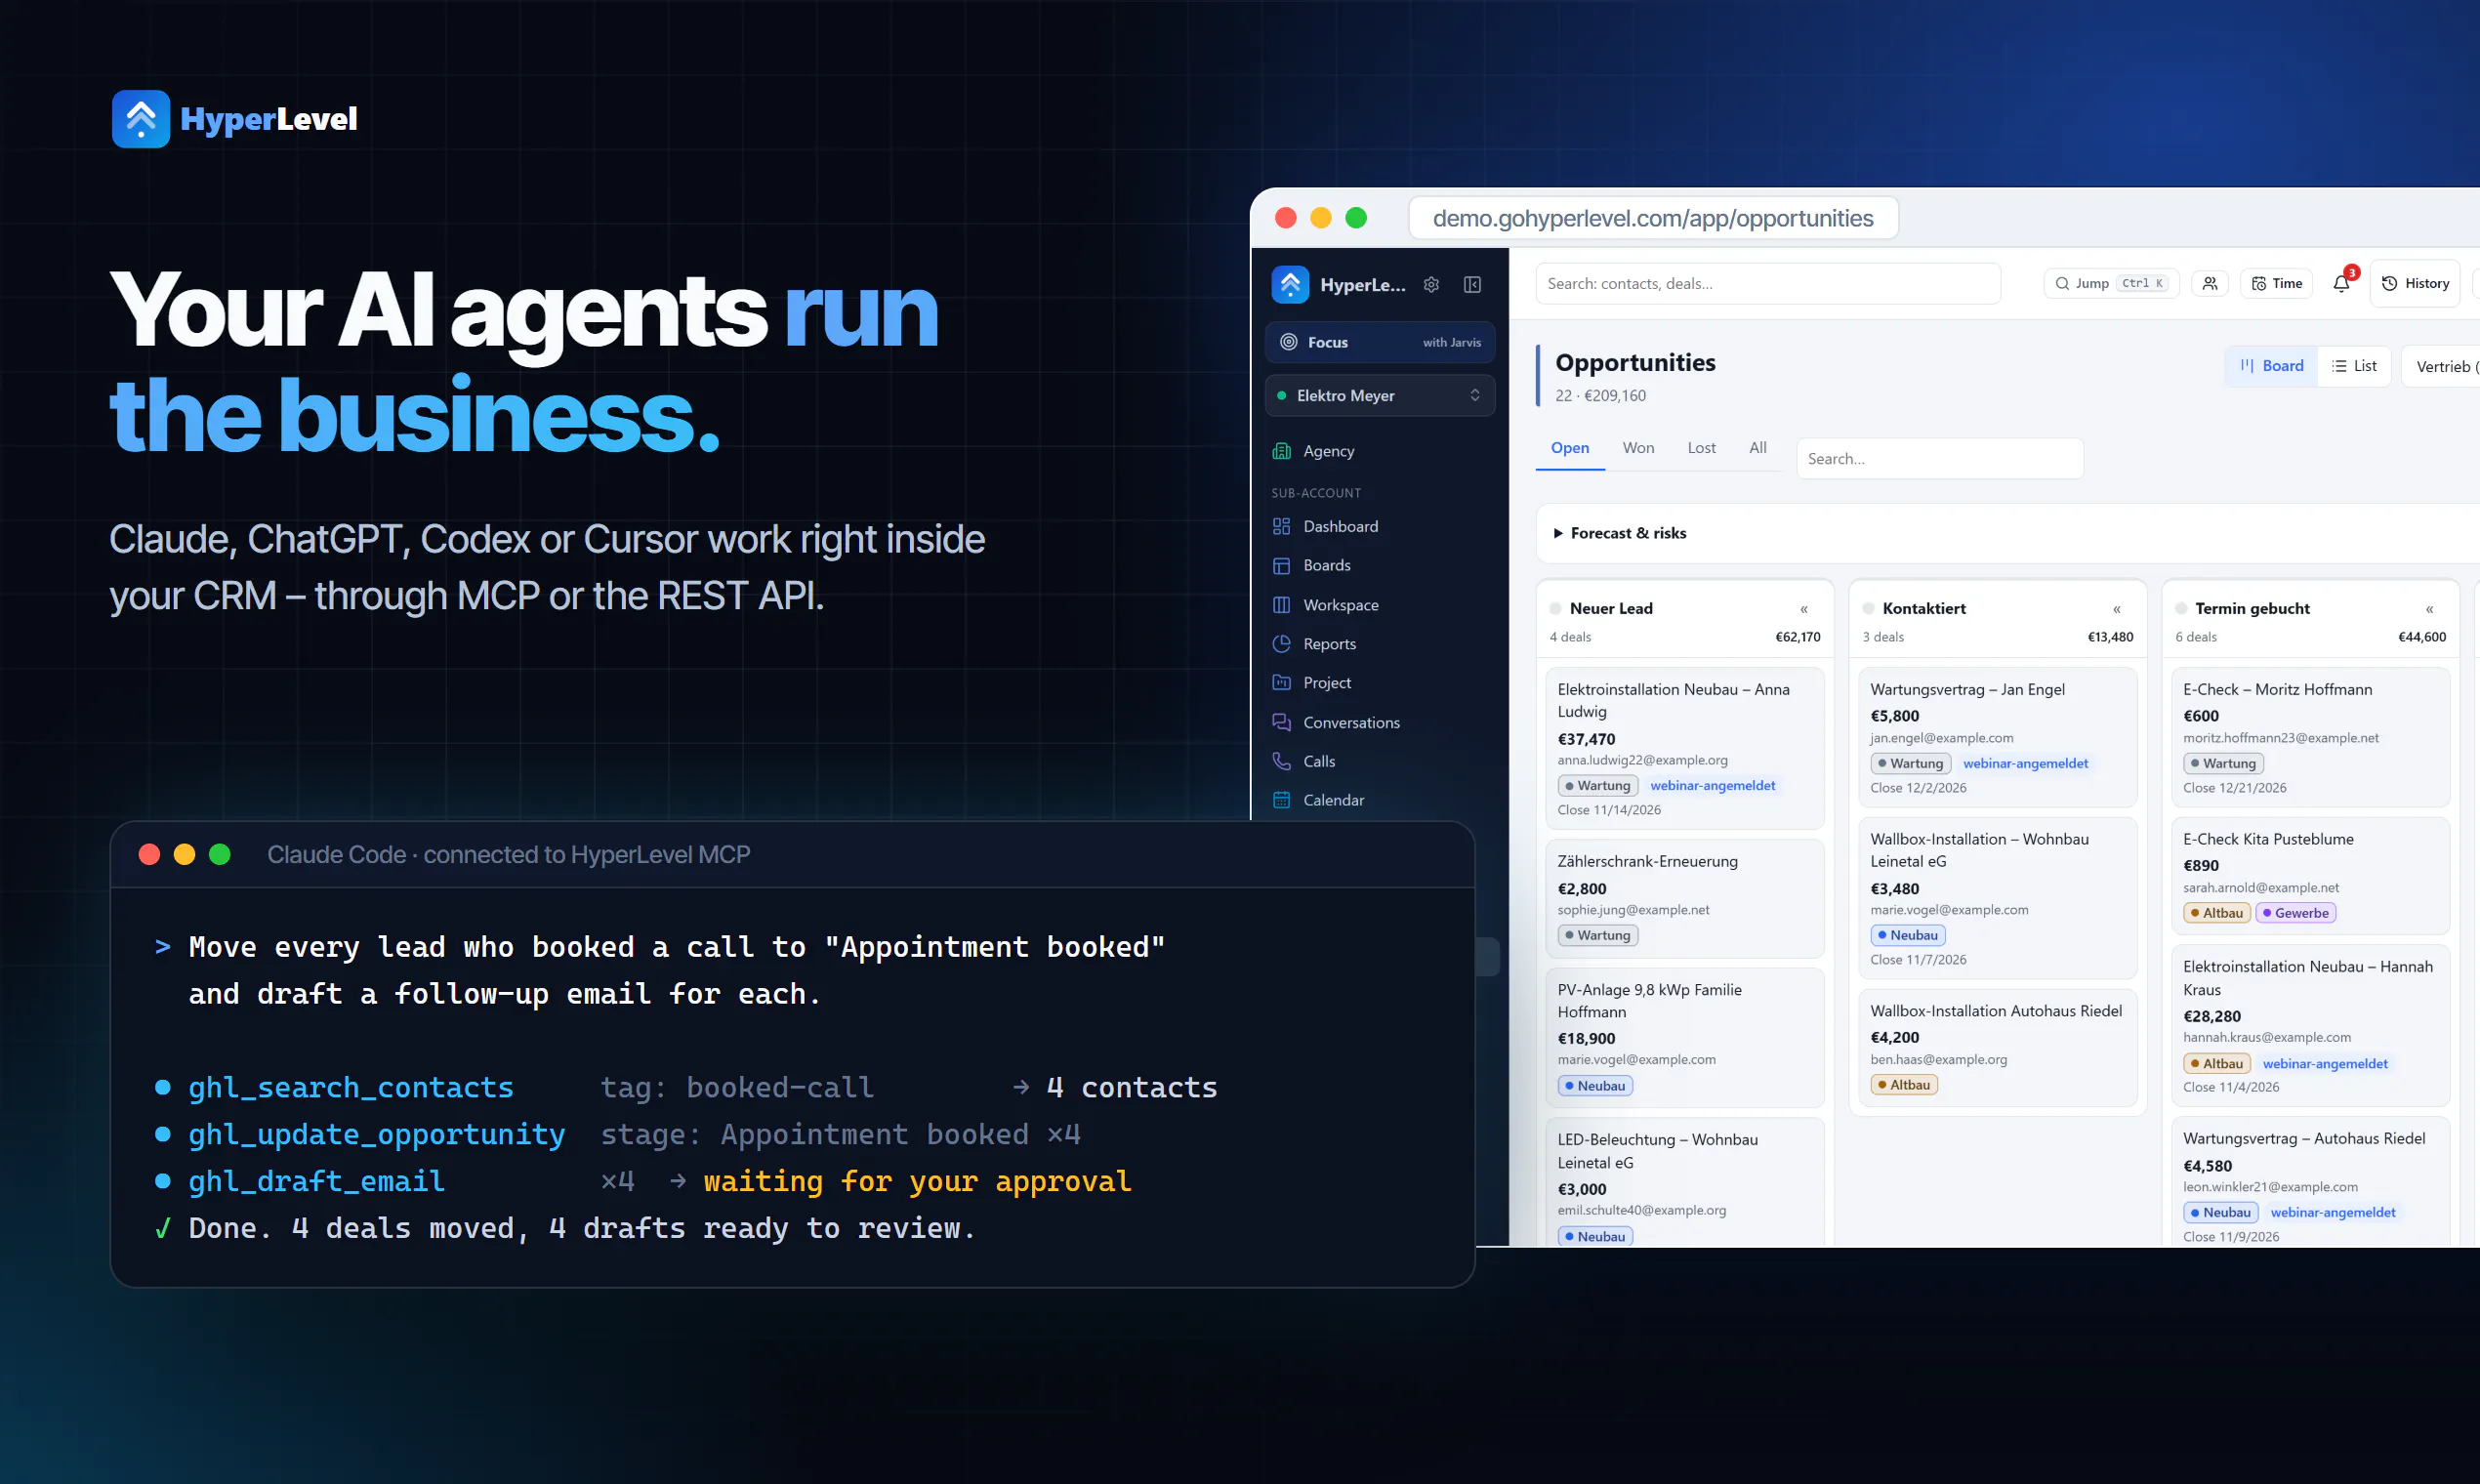Image resolution: width=2480 pixels, height=1484 pixels.
Task: Click the Jump Ctrl K button
Action: tap(2111, 284)
